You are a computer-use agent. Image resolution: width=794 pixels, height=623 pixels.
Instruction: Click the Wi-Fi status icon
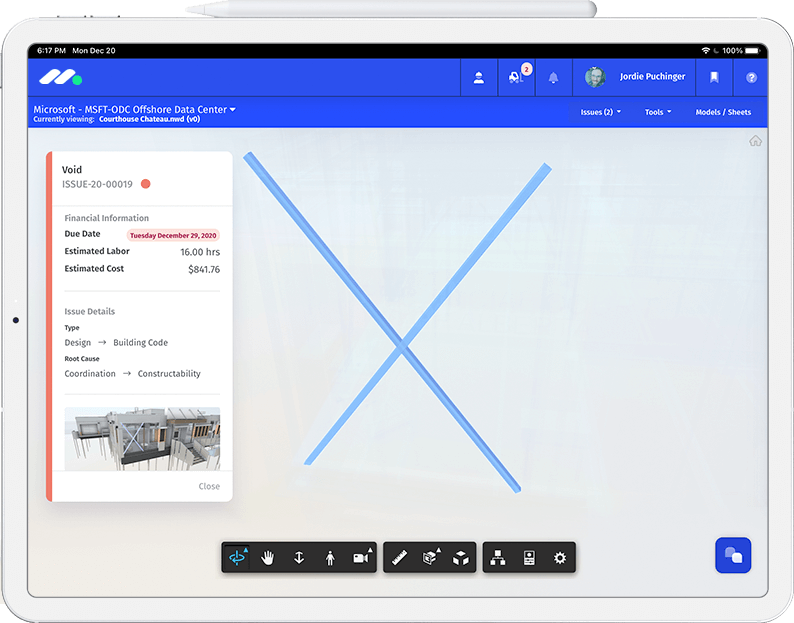tap(705, 51)
